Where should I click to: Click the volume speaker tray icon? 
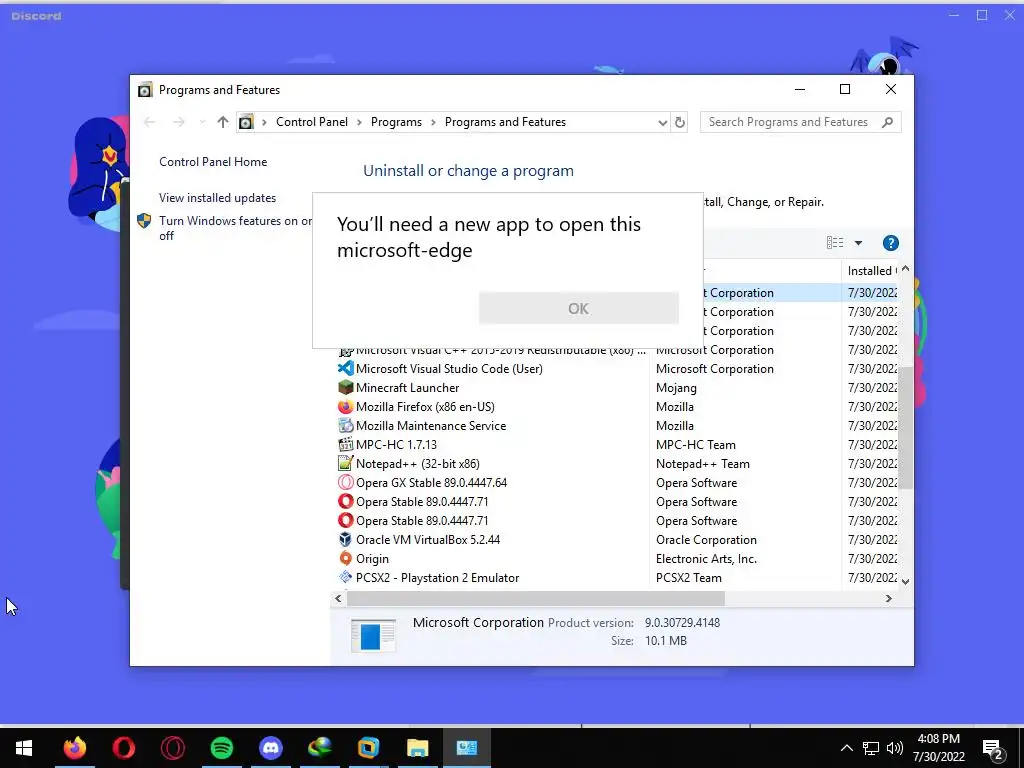coord(895,748)
